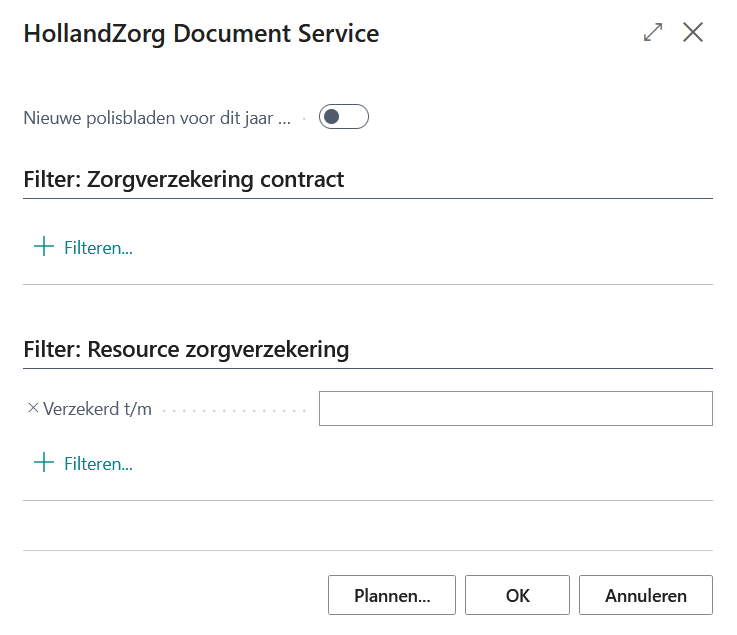The height and width of the screenshot is (635, 737).
Task: Click the plus icon under Resource zorgverzekering
Action: pyautogui.click(x=43, y=463)
